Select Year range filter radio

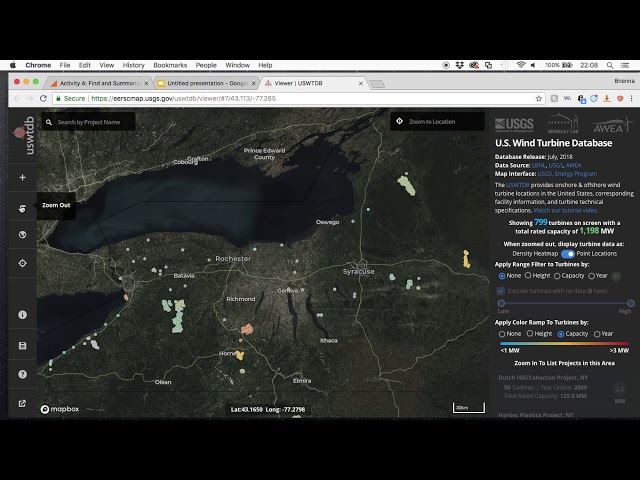click(x=591, y=276)
